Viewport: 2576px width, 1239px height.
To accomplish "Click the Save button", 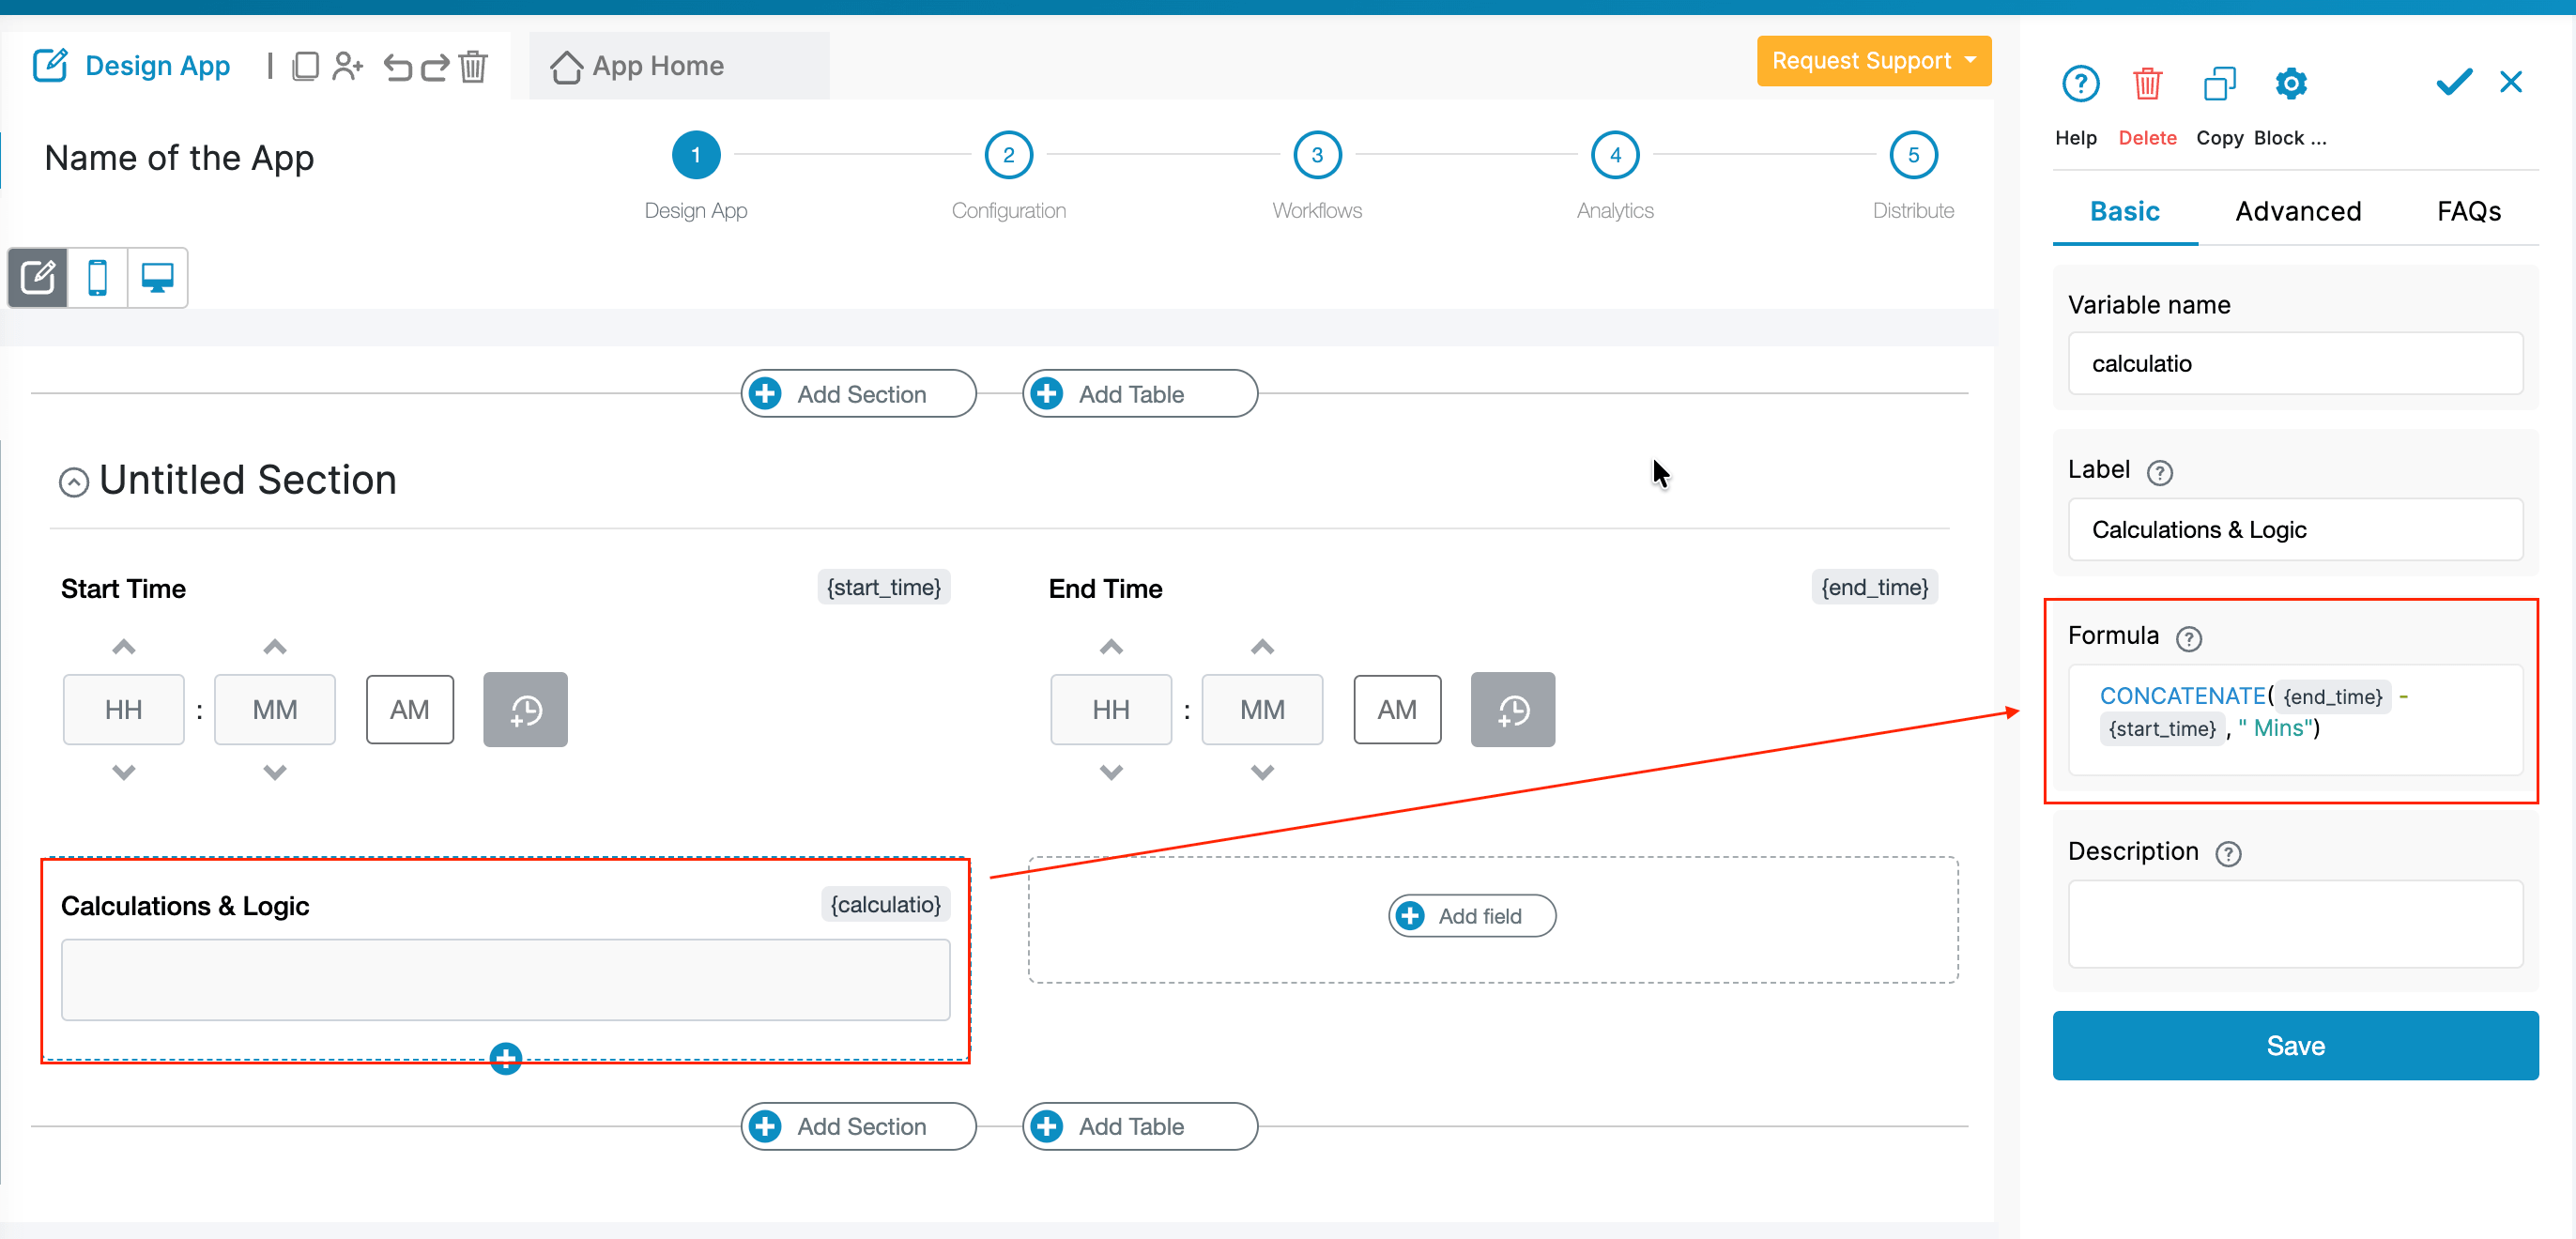I will (x=2294, y=1045).
